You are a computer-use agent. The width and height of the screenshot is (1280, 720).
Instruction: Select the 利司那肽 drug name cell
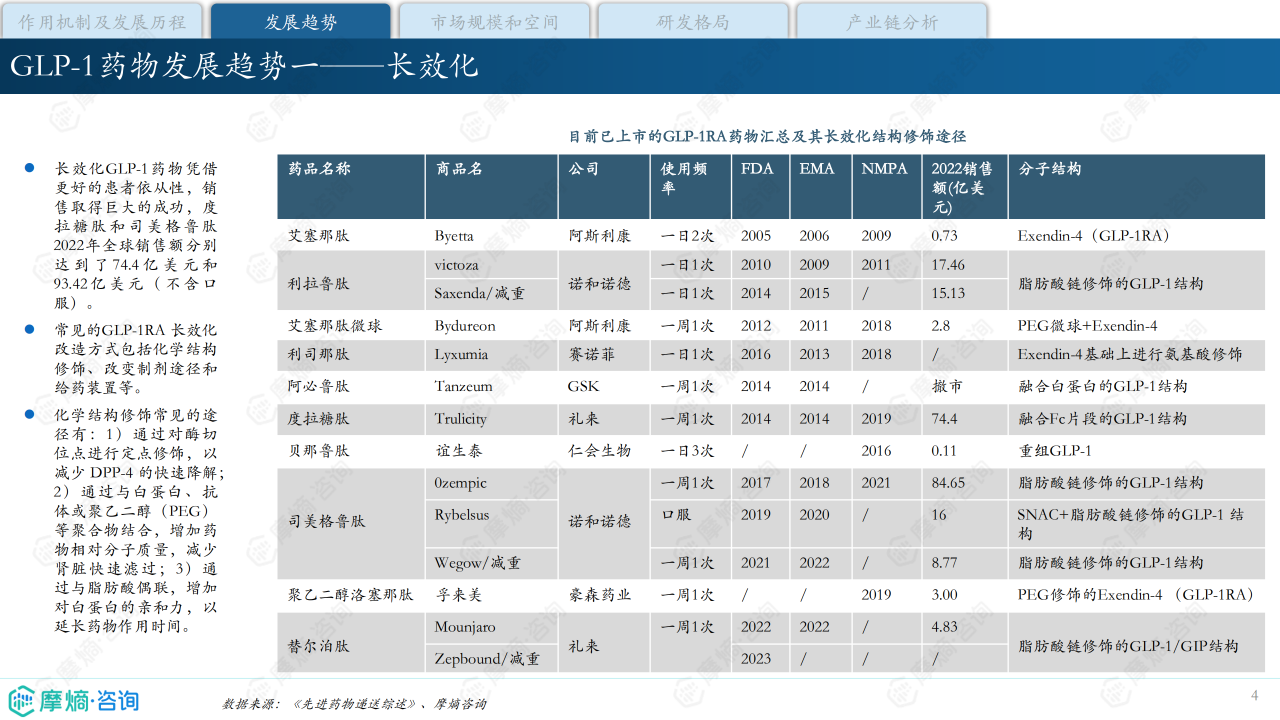point(351,355)
